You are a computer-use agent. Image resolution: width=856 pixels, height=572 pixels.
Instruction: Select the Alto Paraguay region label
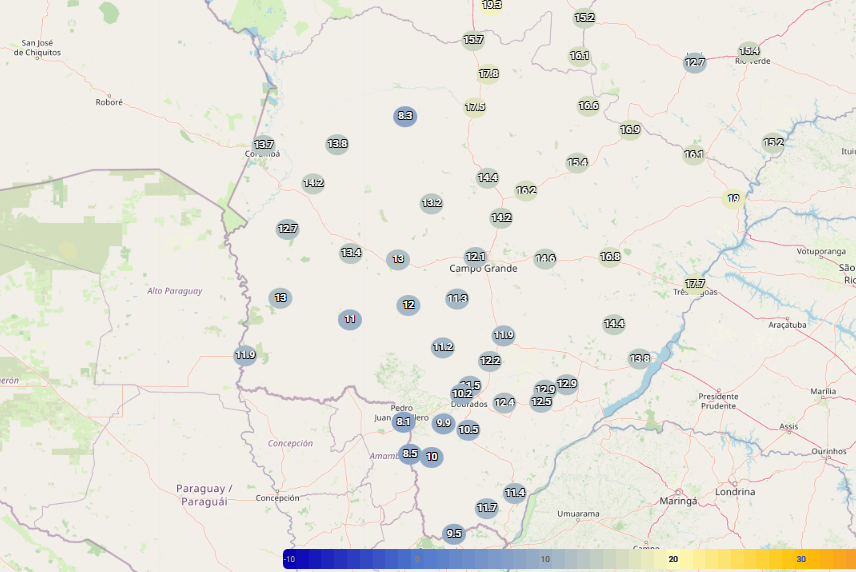point(175,291)
